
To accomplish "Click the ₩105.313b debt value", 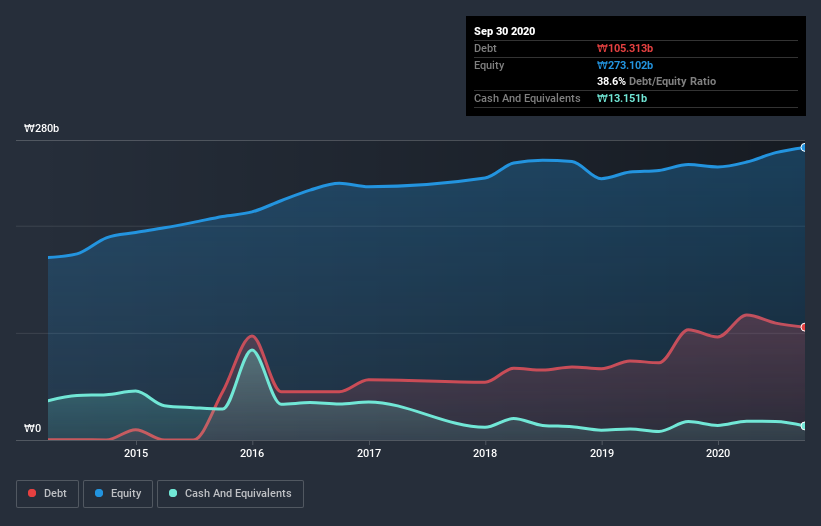I will 625,49.
